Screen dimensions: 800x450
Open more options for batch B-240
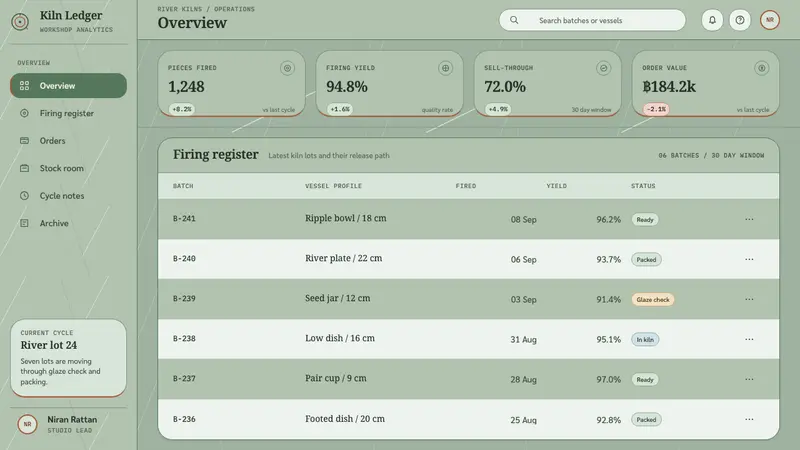tap(749, 259)
